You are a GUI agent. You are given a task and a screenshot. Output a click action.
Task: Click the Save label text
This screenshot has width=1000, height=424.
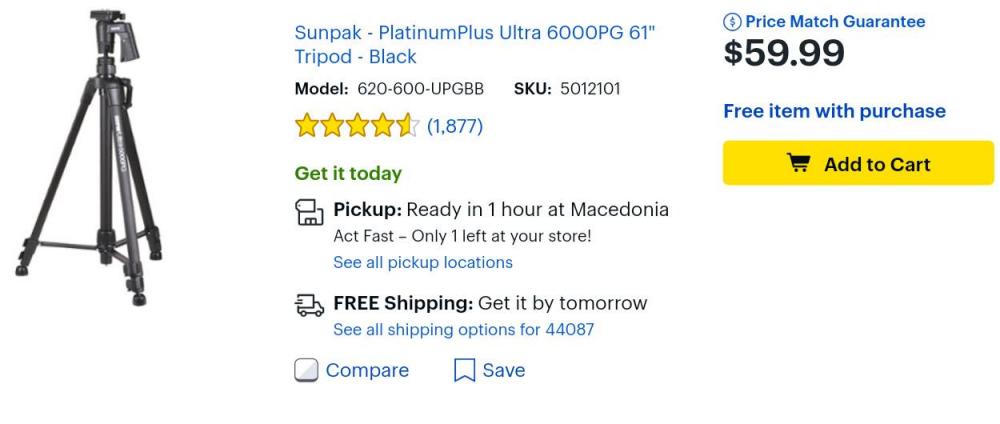(x=503, y=371)
